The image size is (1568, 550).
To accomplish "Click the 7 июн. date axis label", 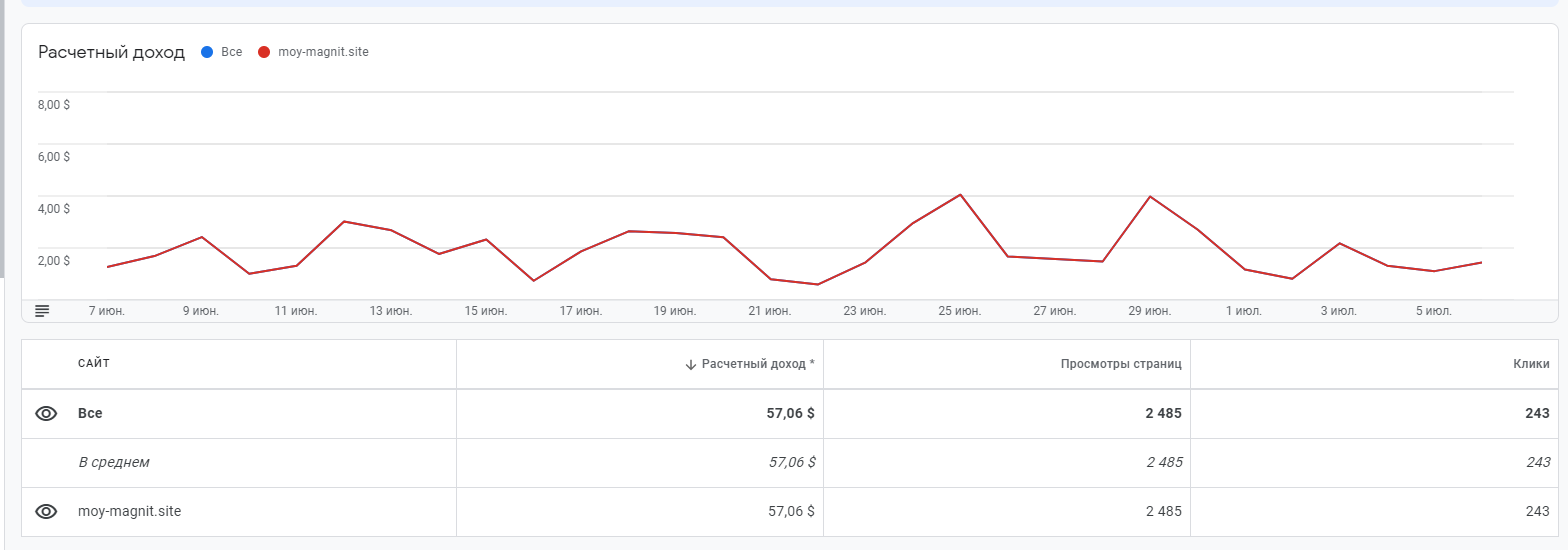I will [x=107, y=311].
